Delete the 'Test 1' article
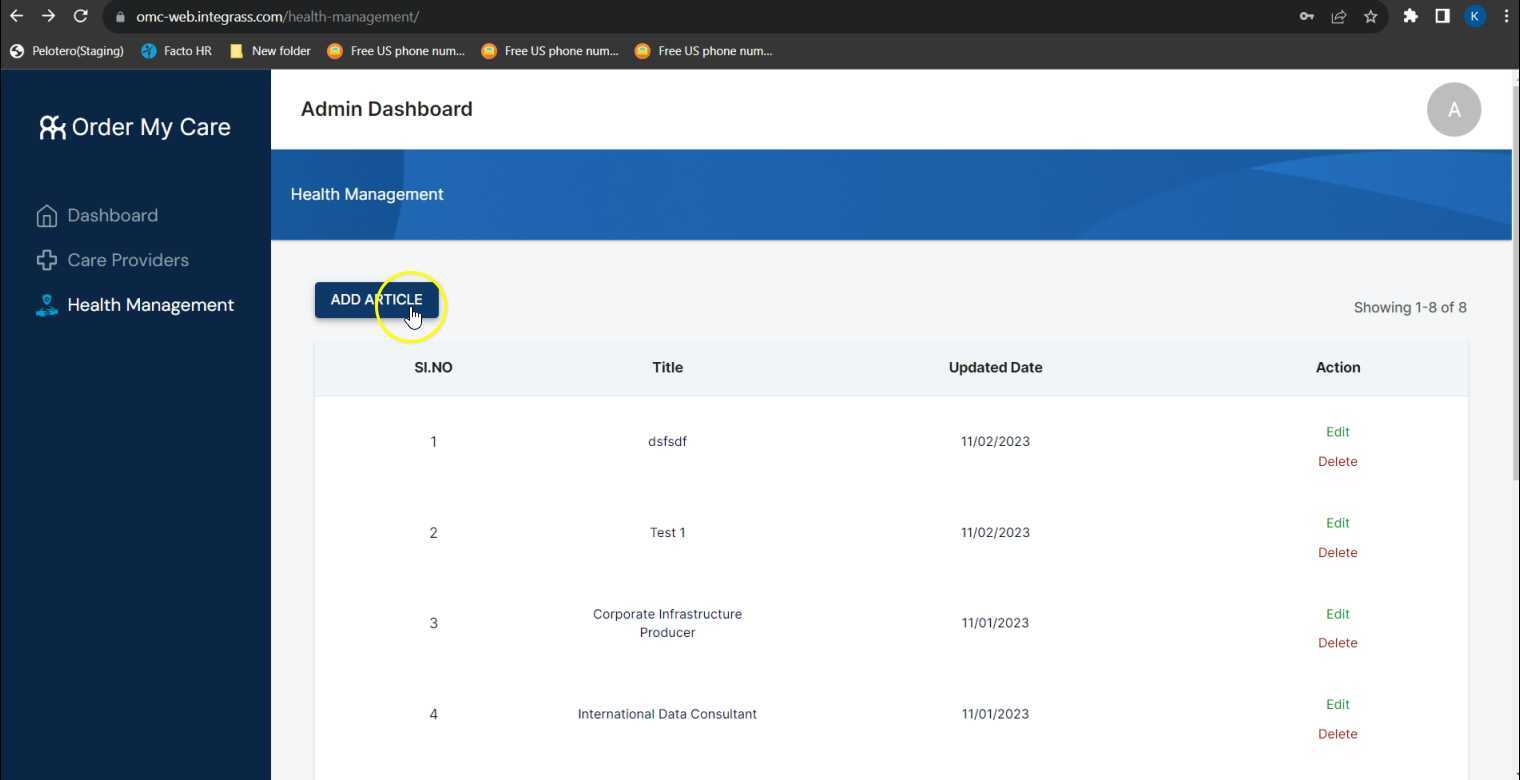 pos(1337,553)
